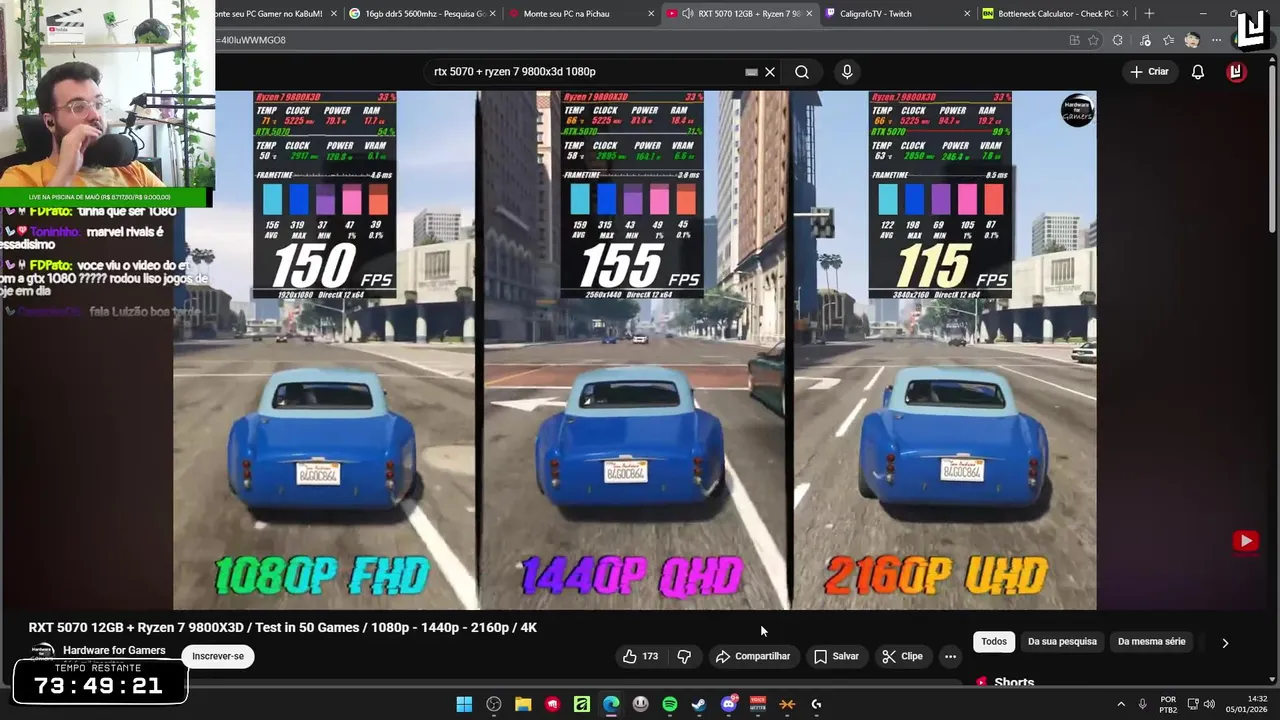The image size is (1280, 720).
Task: Open YouTube notifications bell
Action: coord(1197,72)
